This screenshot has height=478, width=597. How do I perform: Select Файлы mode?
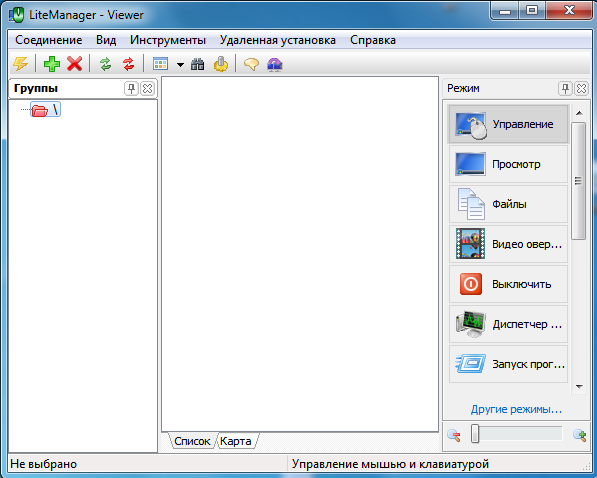pos(508,204)
